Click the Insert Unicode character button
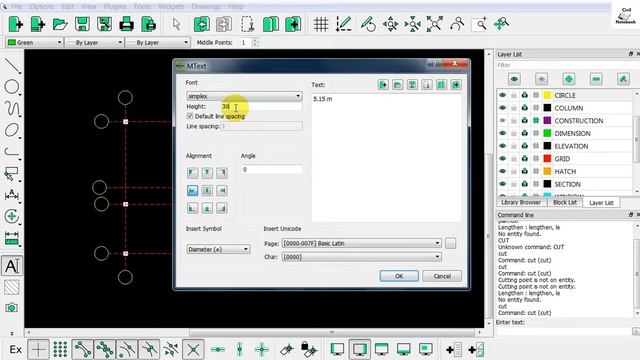This screenshot has height=360, width=640. [450, 243]
